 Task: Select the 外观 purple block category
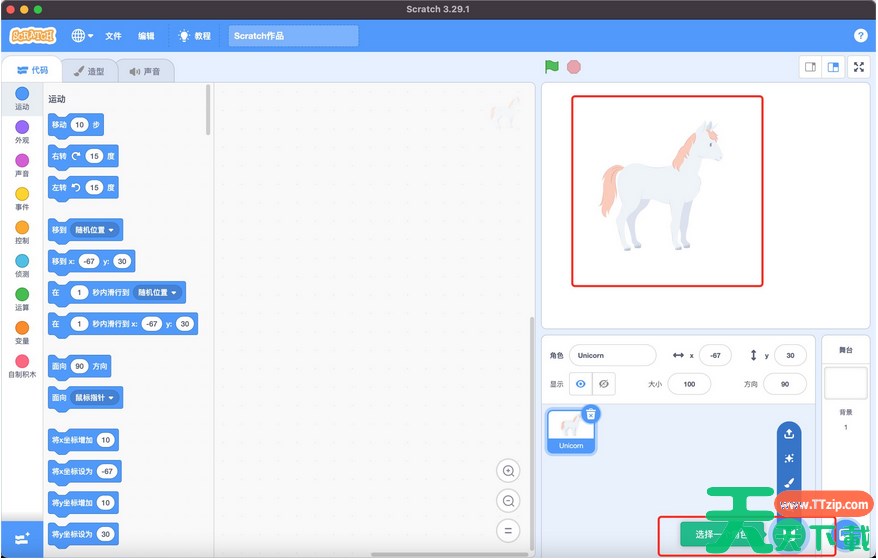click(x=22, y=132)
